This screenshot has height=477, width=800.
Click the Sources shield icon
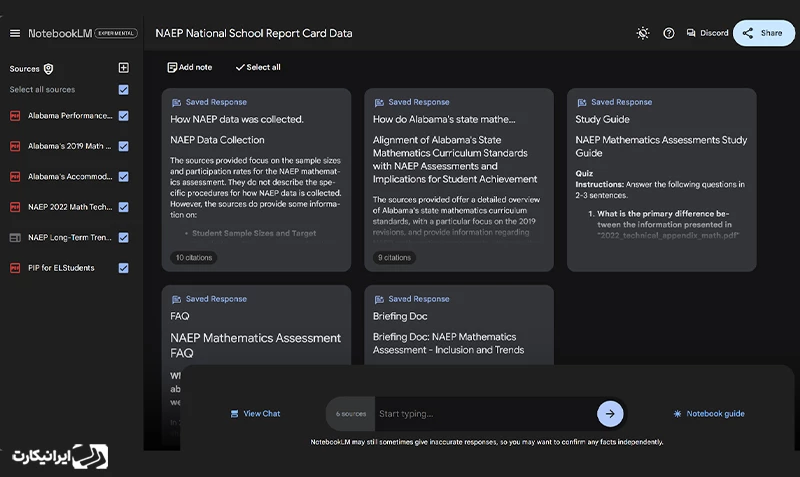pos(48,69)
